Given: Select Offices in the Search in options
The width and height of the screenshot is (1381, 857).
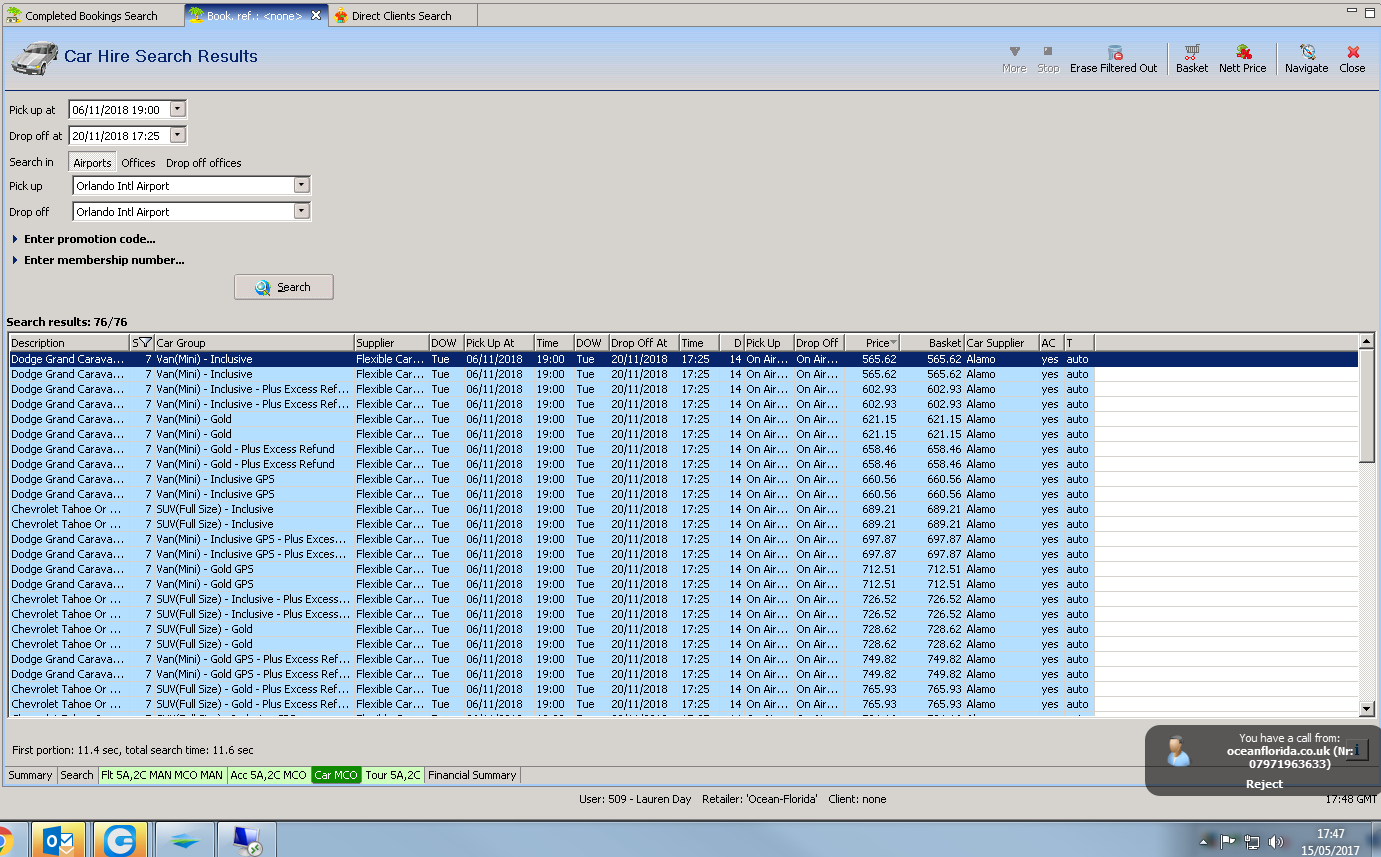Looking at the screenshot, I should [x=138, y=163].
